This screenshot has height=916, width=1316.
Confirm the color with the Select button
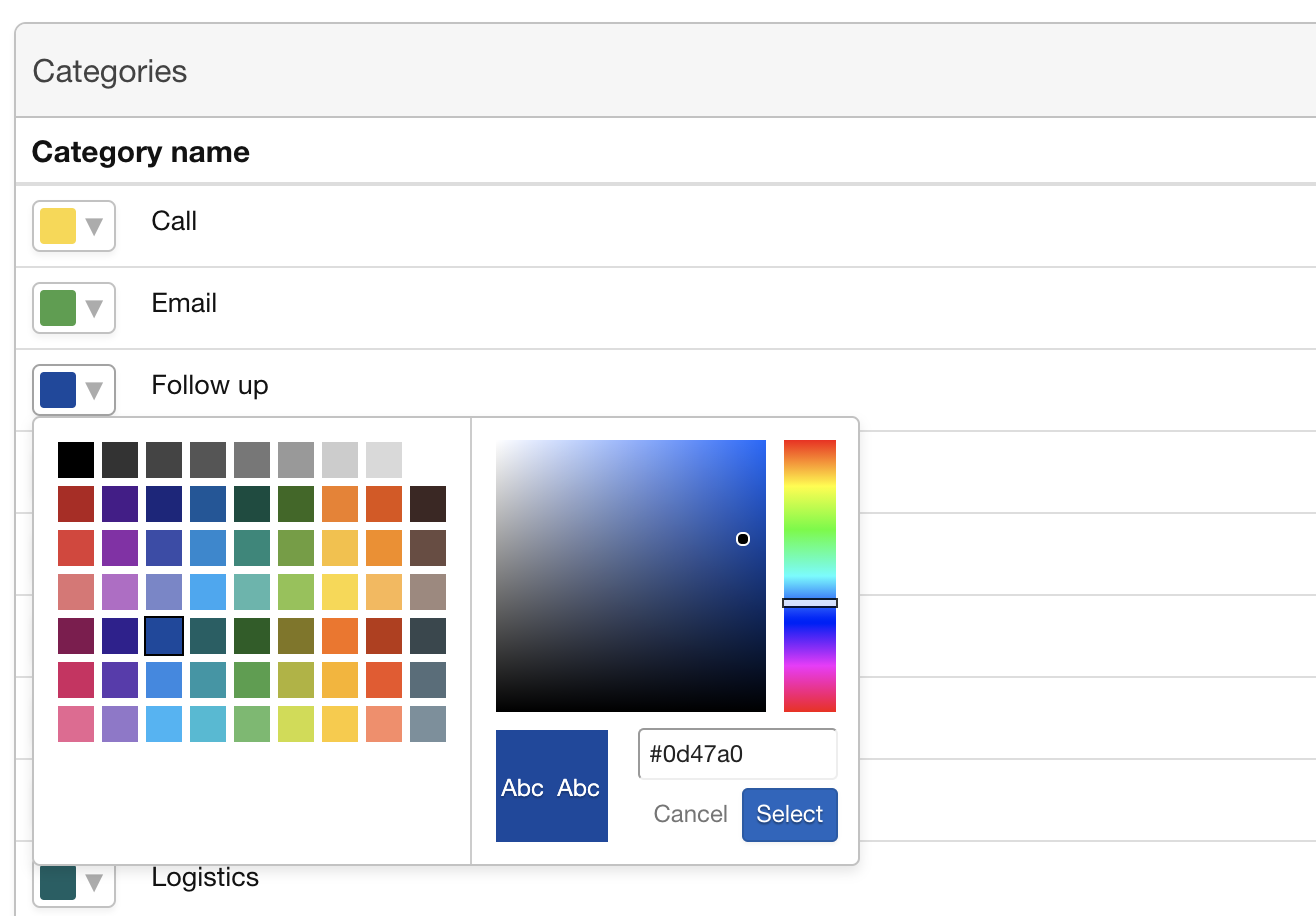click(x=789, y=814)
